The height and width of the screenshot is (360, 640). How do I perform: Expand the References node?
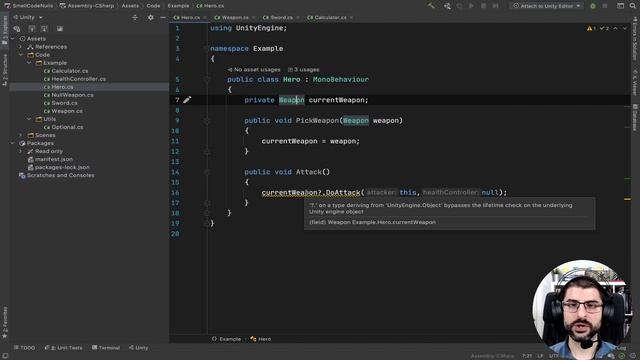point(21,47)
